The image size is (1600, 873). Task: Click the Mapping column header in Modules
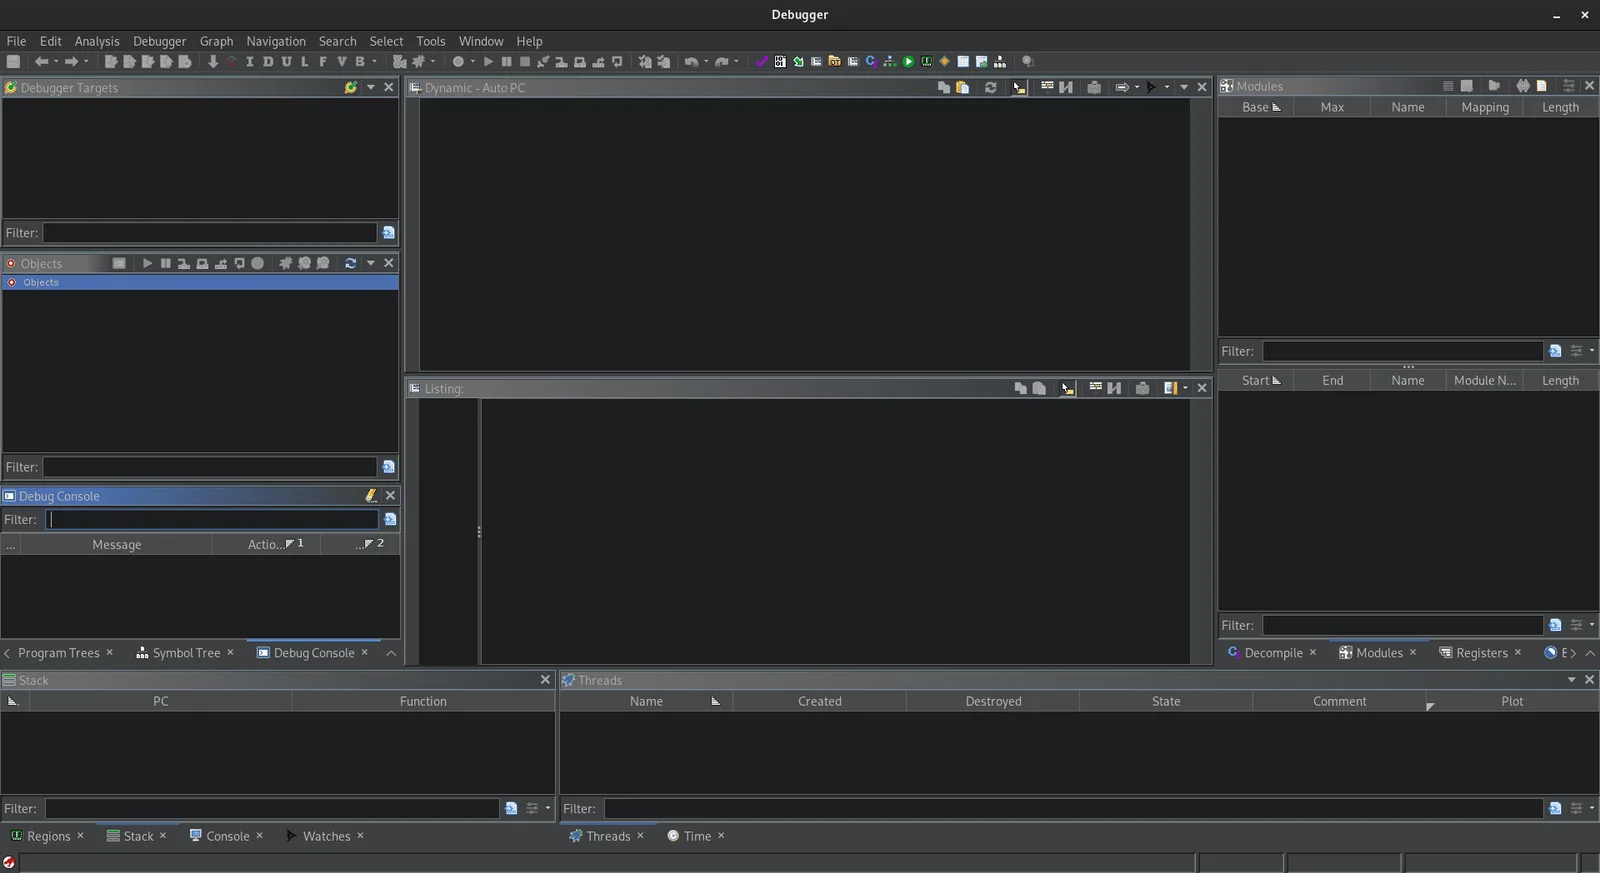1485,107
